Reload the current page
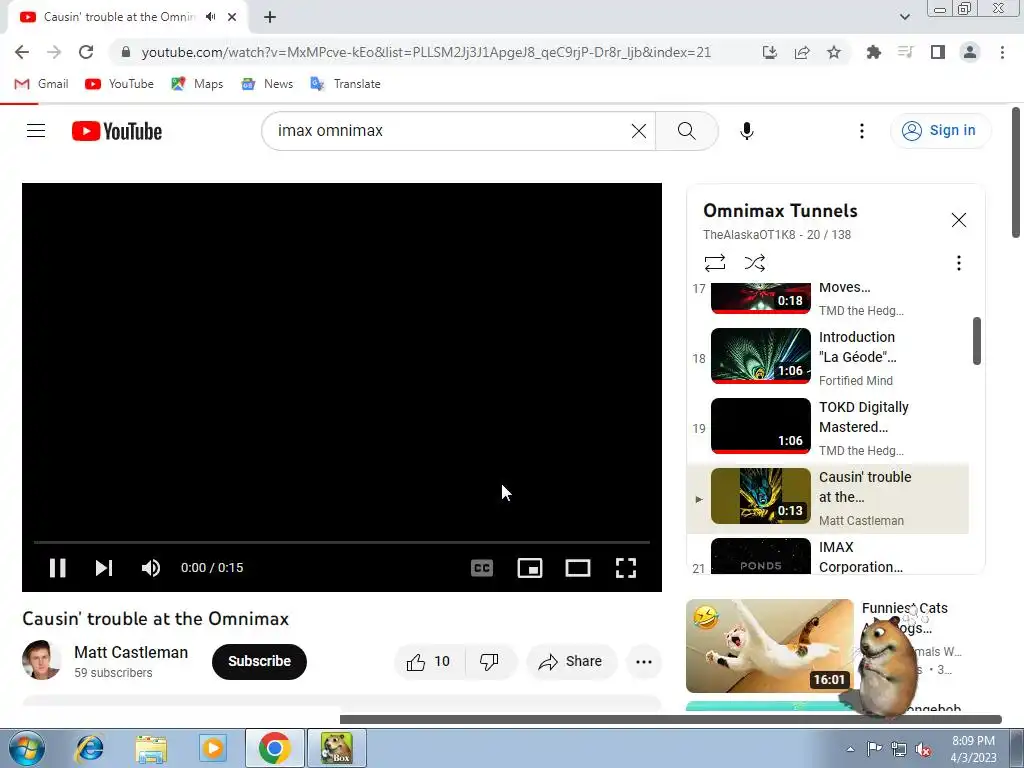 pos(86,52)
